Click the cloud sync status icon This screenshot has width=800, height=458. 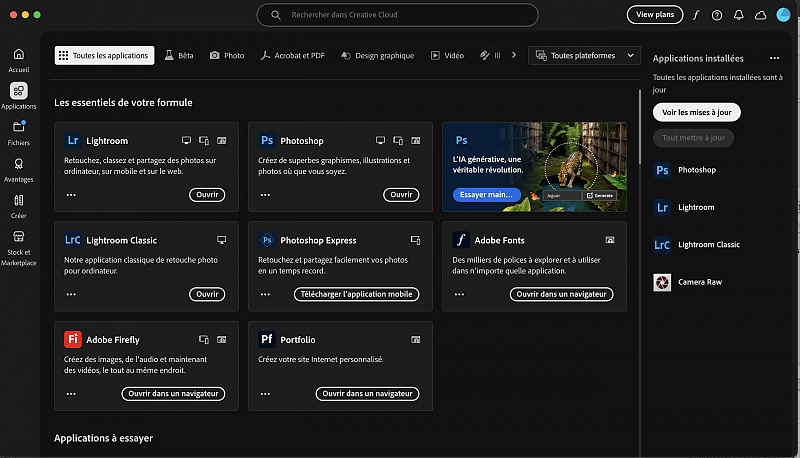(761, 15)
